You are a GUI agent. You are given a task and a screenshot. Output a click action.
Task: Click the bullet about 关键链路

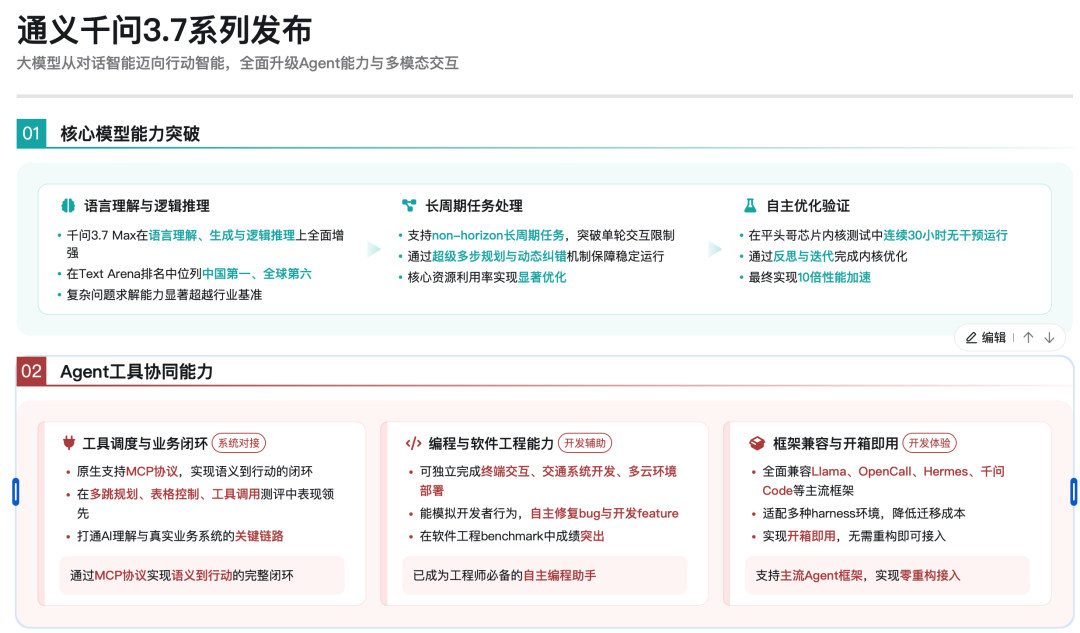[180, 536]
